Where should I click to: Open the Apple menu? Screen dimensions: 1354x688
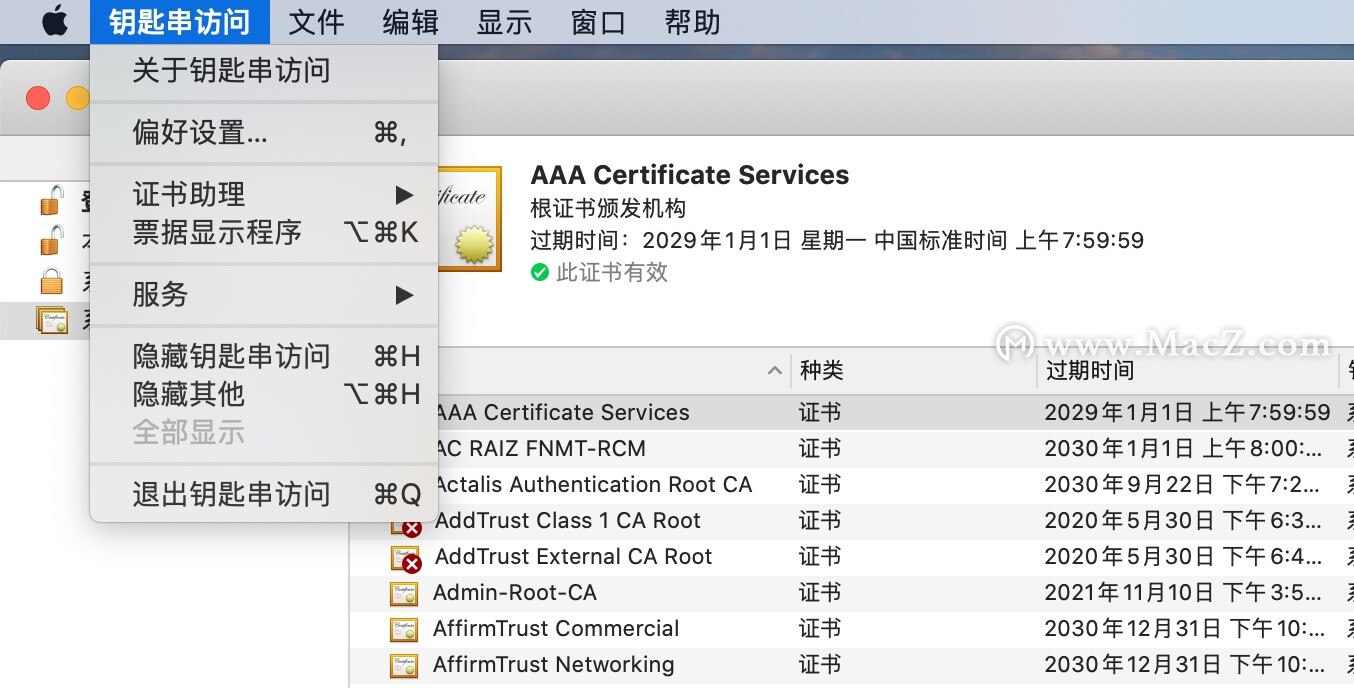pyautogui.click(x=55, y=21)
